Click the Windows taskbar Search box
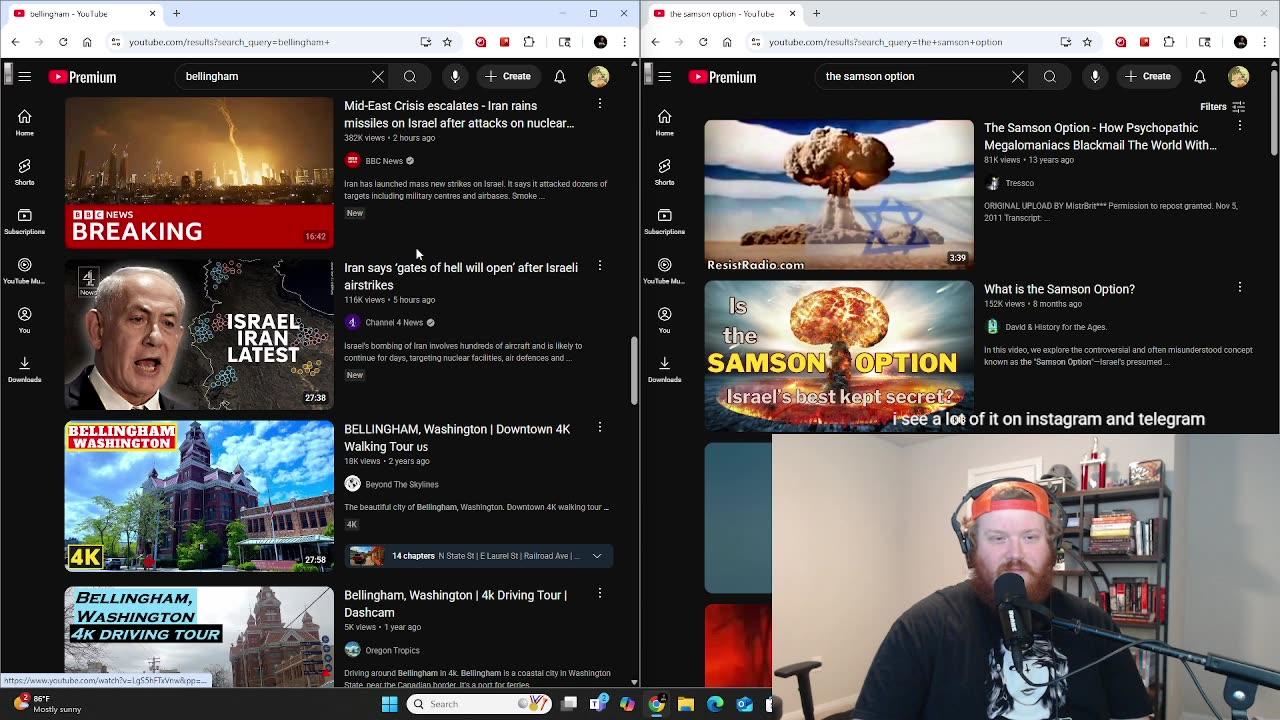Screen dimensions: 1280x720 (x=480, y=704)
